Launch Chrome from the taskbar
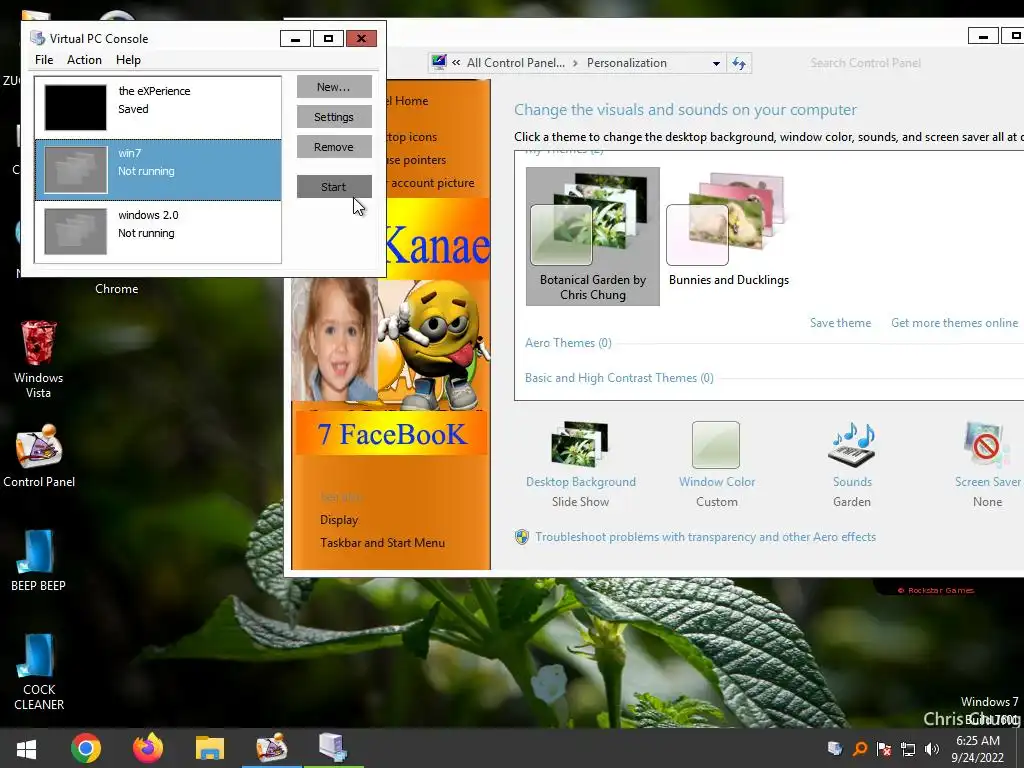Image resolution: width=1024 pixels, height=768 pixels. pos(86,748)
